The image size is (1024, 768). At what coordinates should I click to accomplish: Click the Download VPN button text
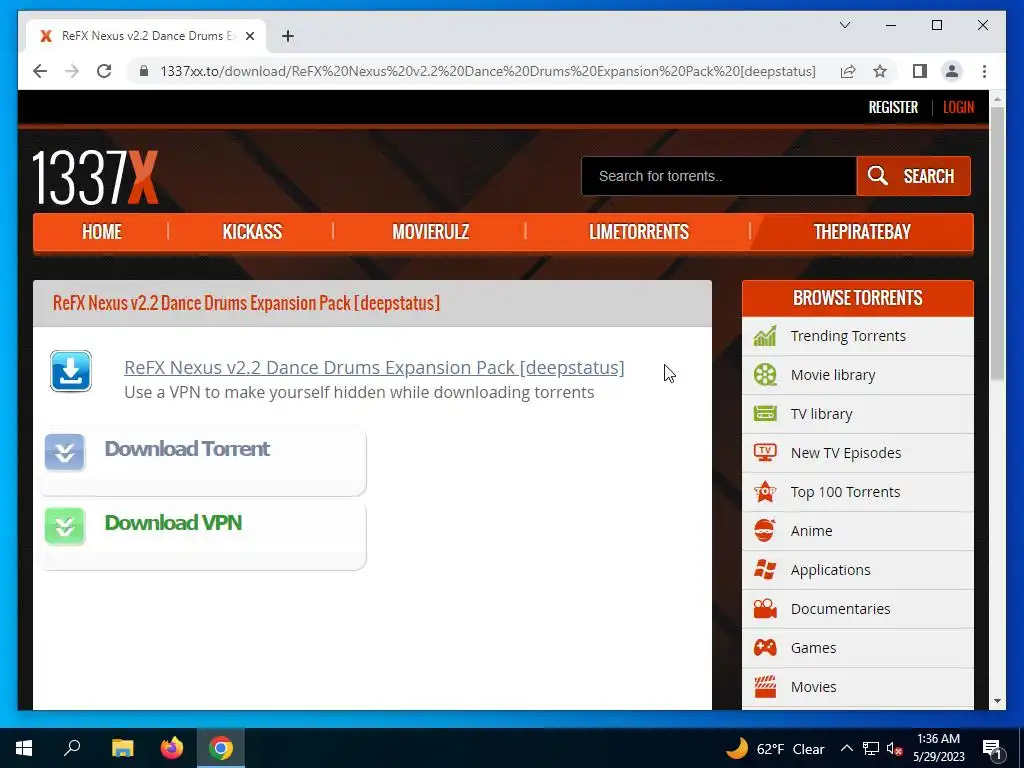pyautogui.click(x=173, y=522)
